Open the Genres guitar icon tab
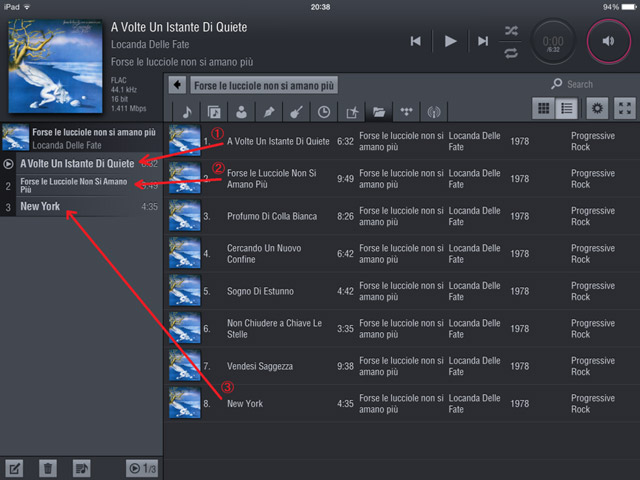Image resolution: width=640 pixels, height=480 pixels. pyautogui.click(x=297, y=111)
